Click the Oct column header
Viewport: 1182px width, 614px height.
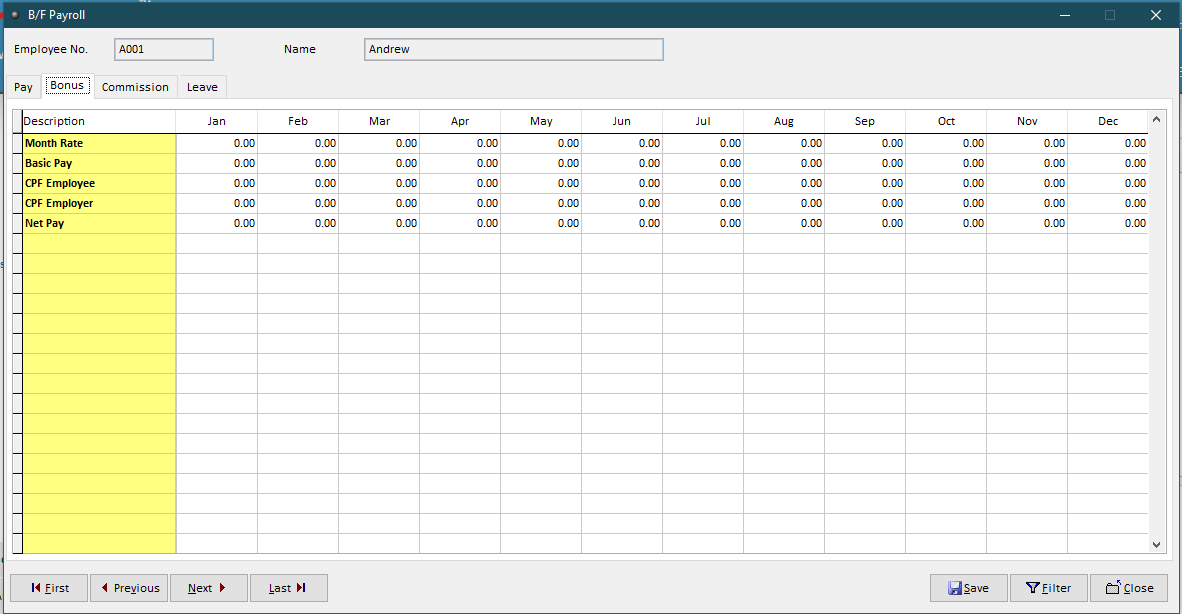tap(946, 121)
